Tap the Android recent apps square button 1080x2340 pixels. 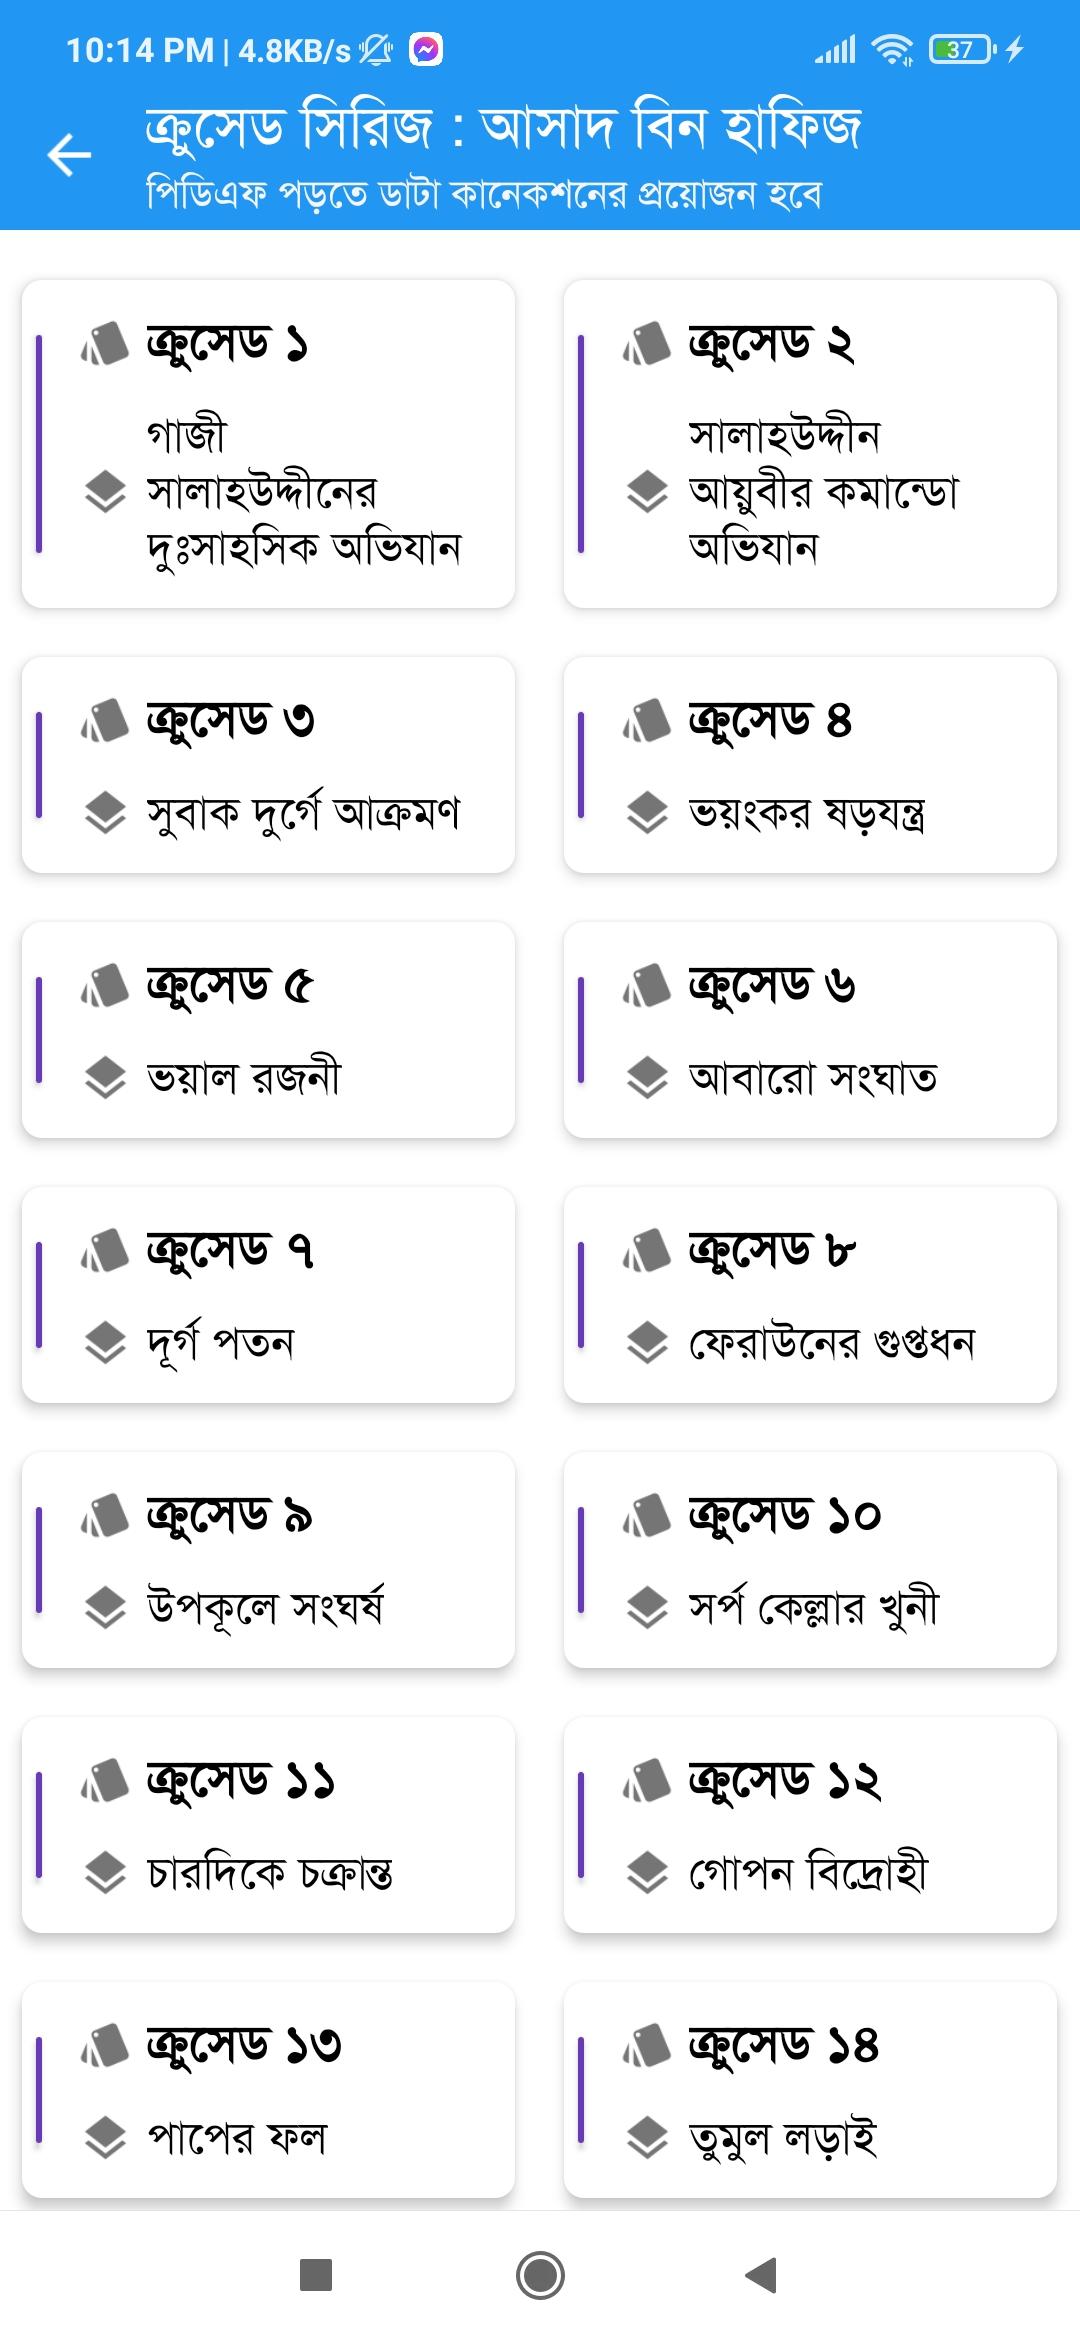point(316,2275)
